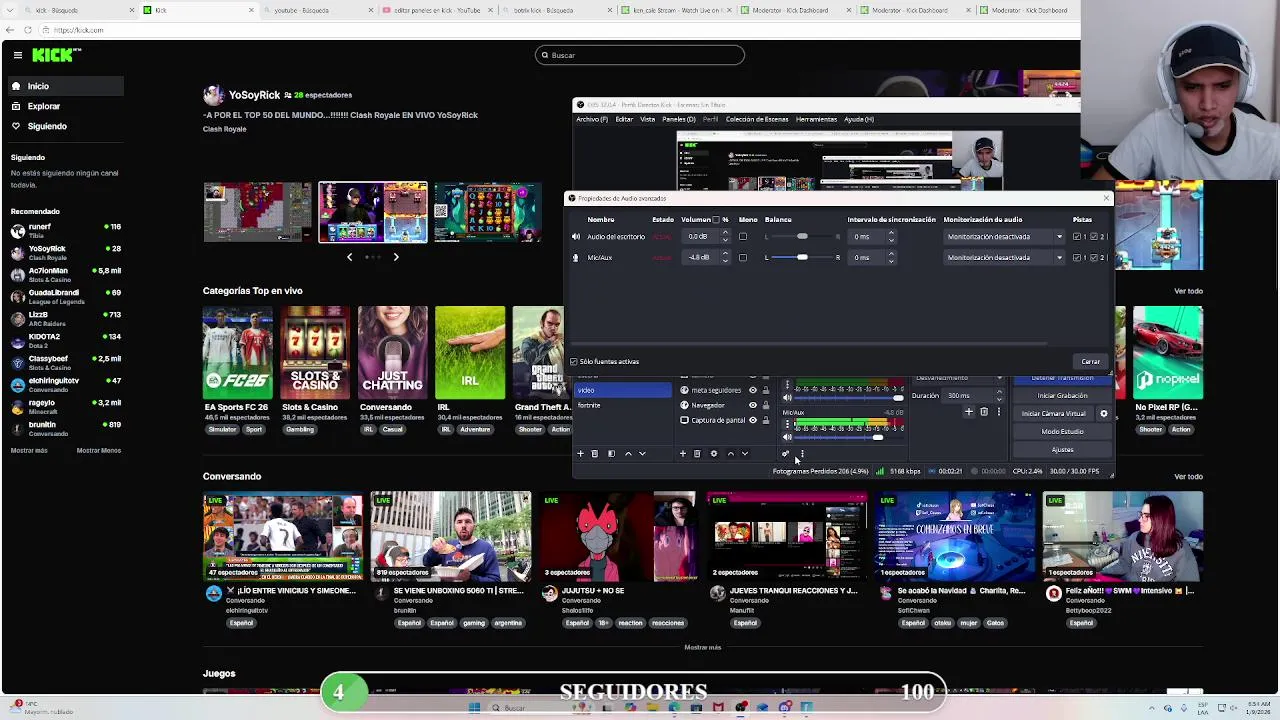Click Iniciar Grabación in OBS
This screenshot has width=1280, height=720.
pos(1062,396)
